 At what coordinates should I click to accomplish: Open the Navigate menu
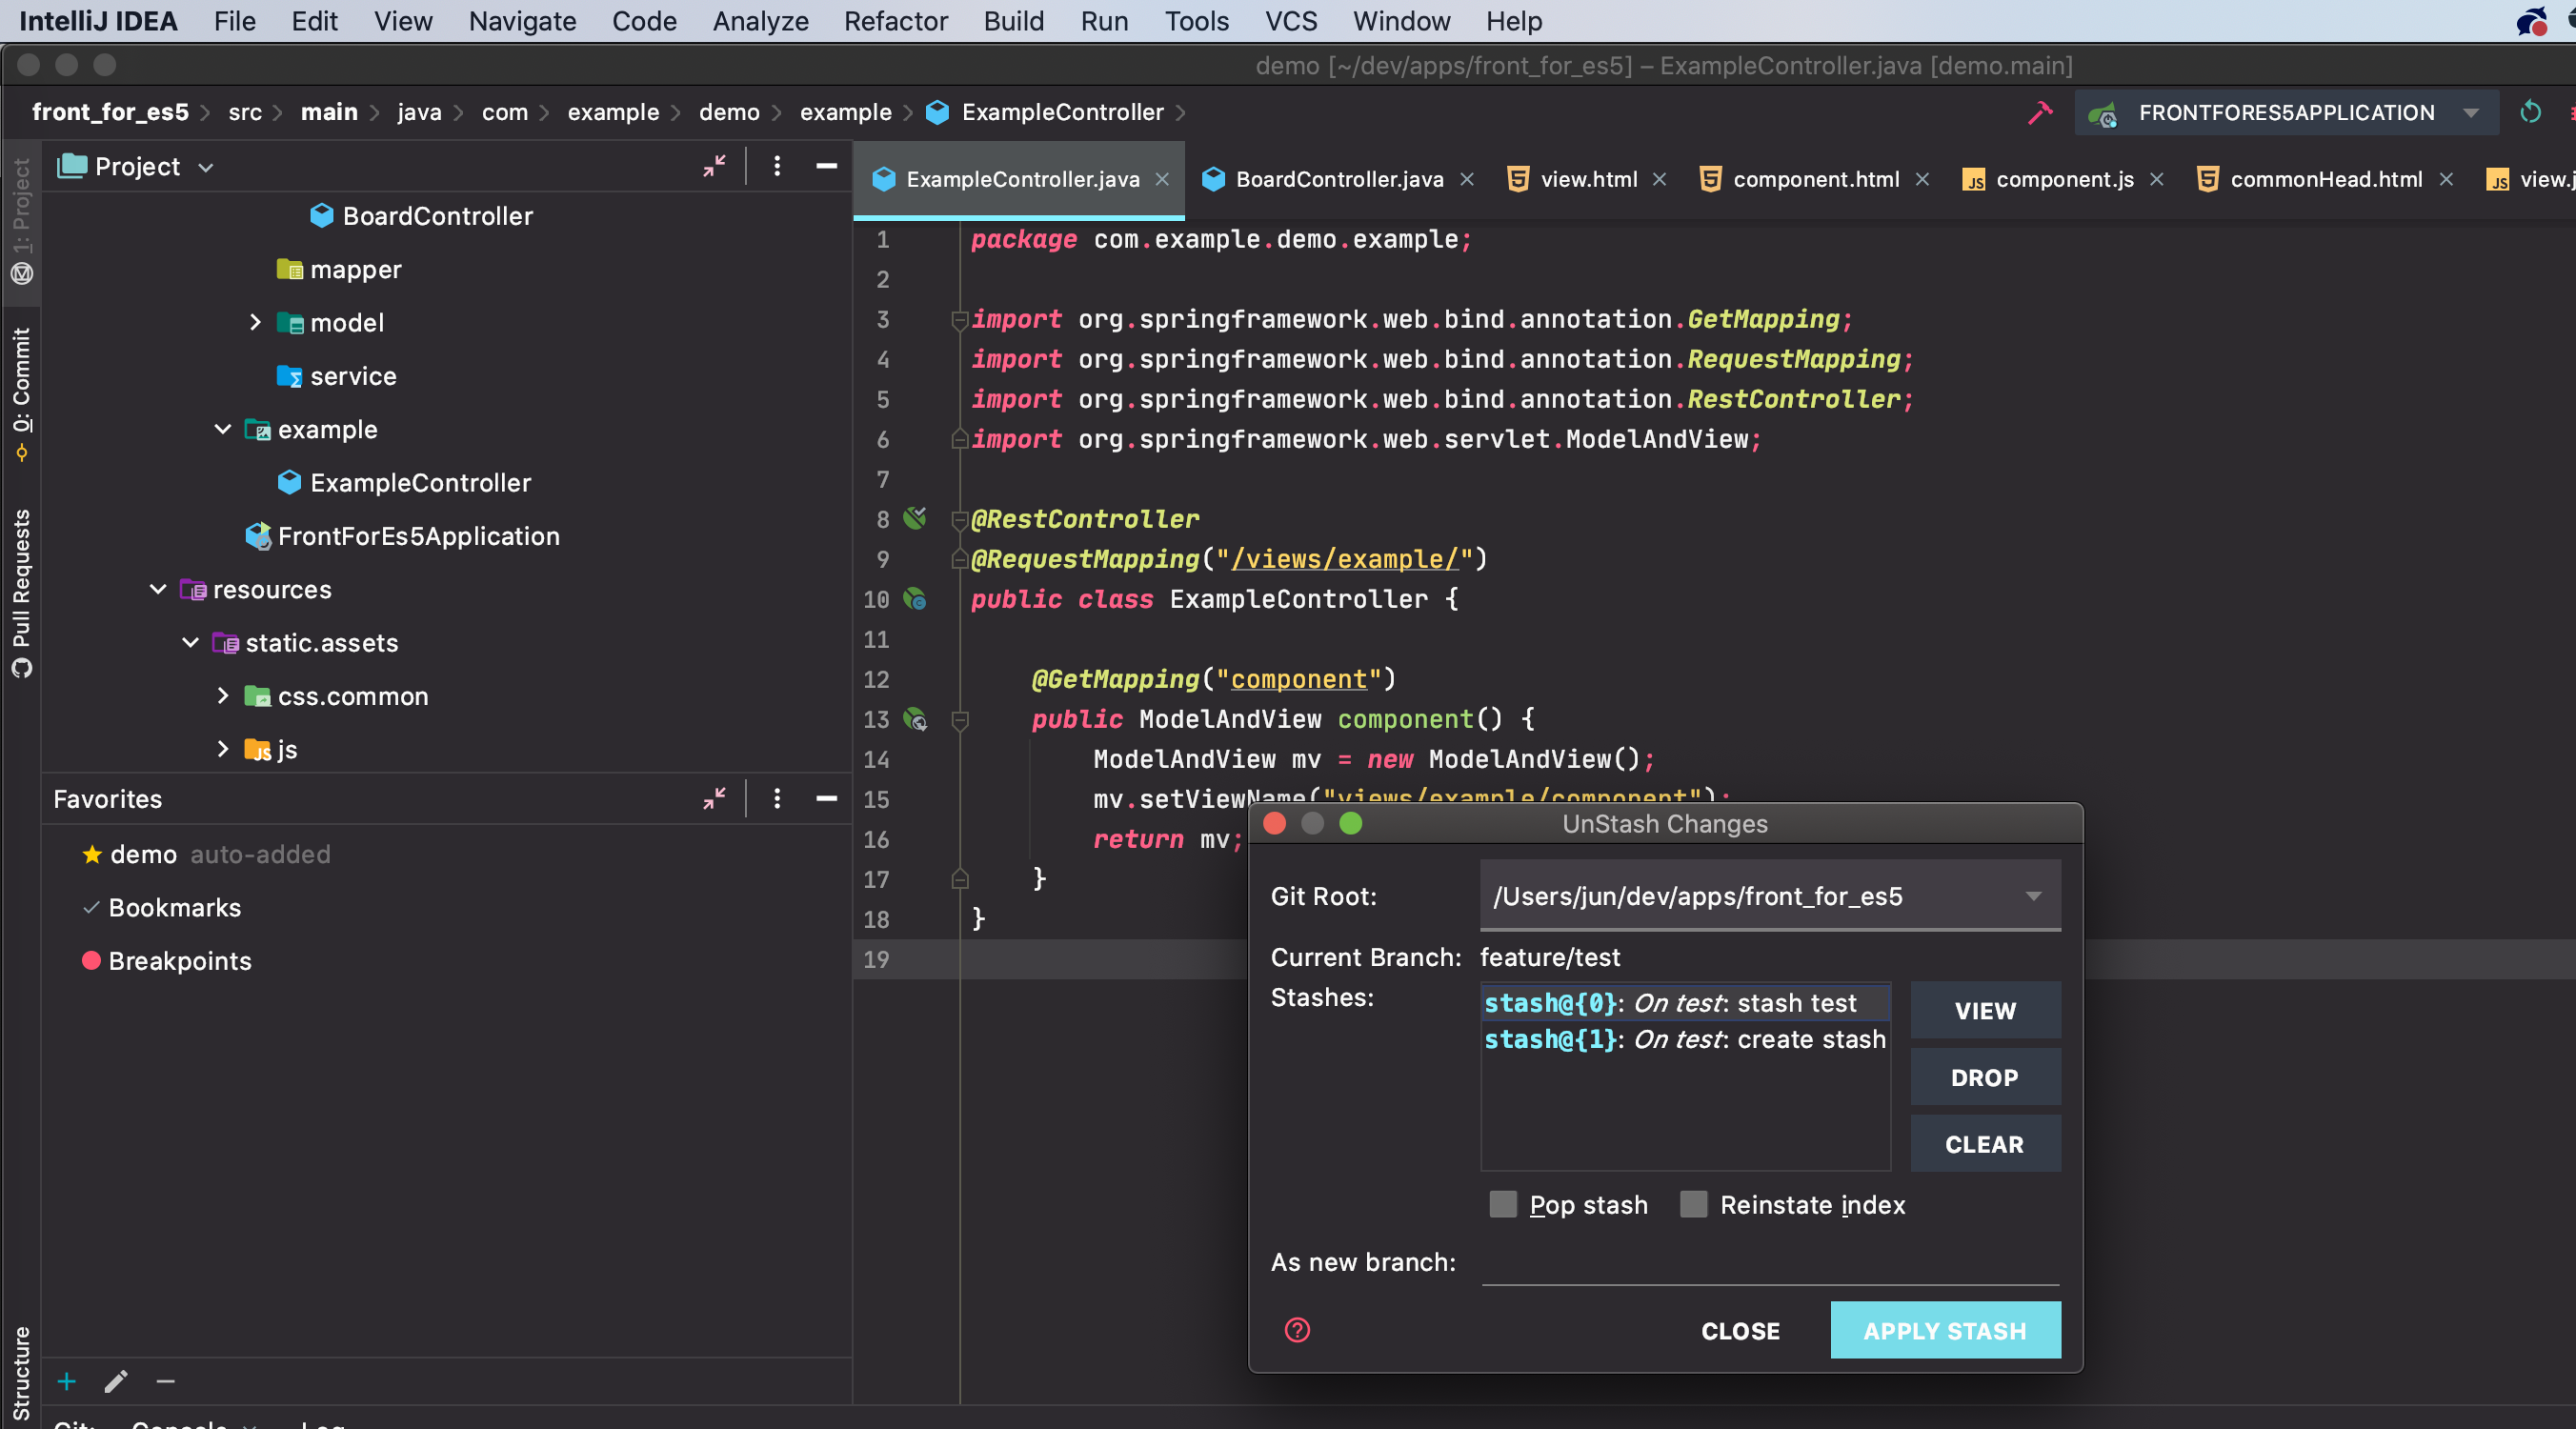tap(522, 21)
